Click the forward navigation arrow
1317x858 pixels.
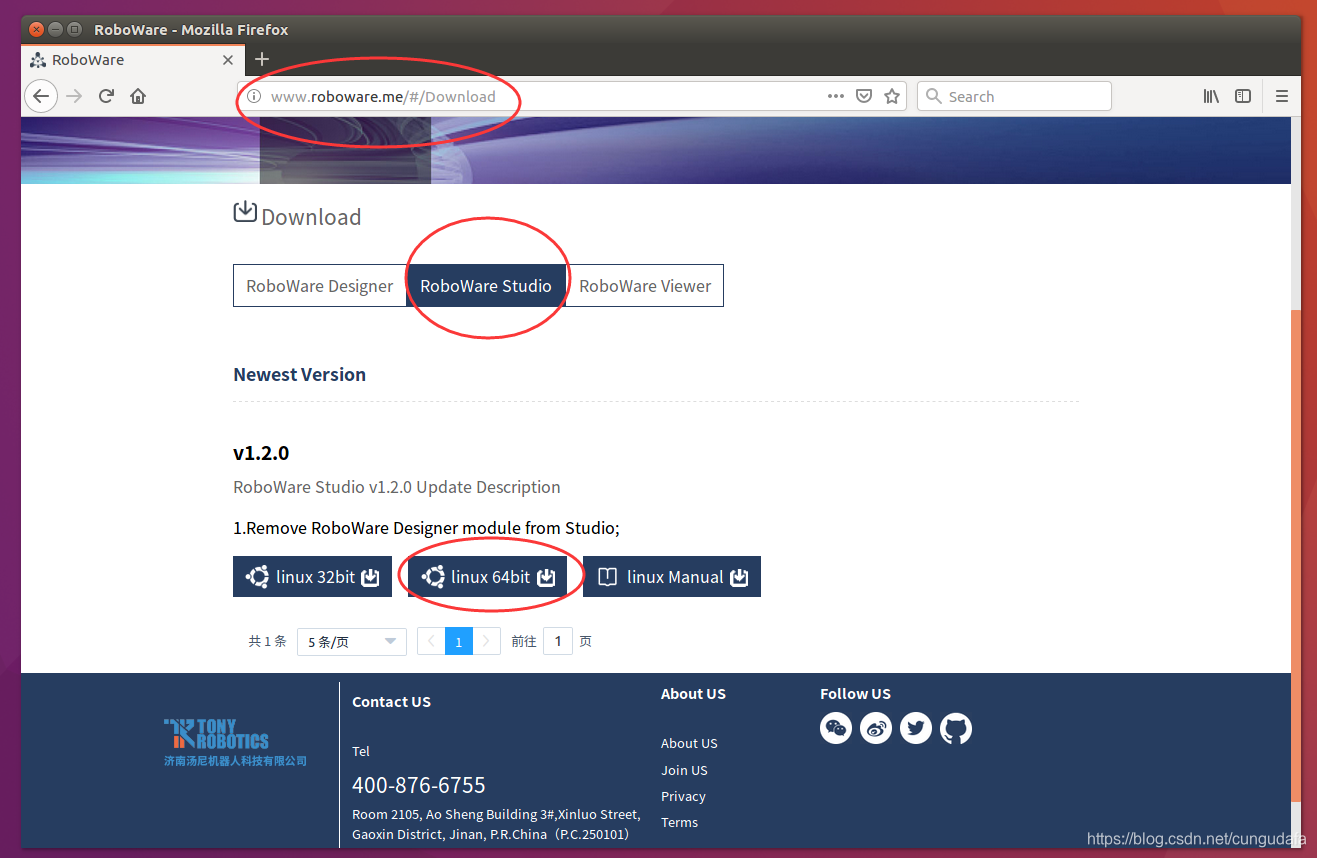pos(74,96)
